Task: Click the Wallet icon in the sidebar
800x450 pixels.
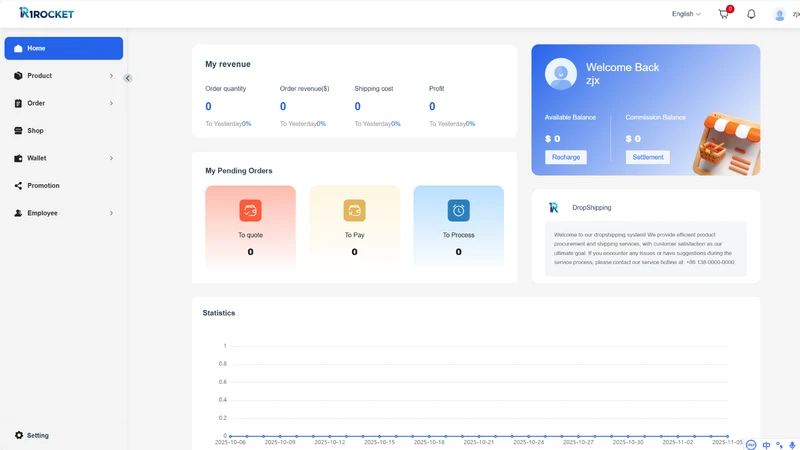Action: pos(18,158)
